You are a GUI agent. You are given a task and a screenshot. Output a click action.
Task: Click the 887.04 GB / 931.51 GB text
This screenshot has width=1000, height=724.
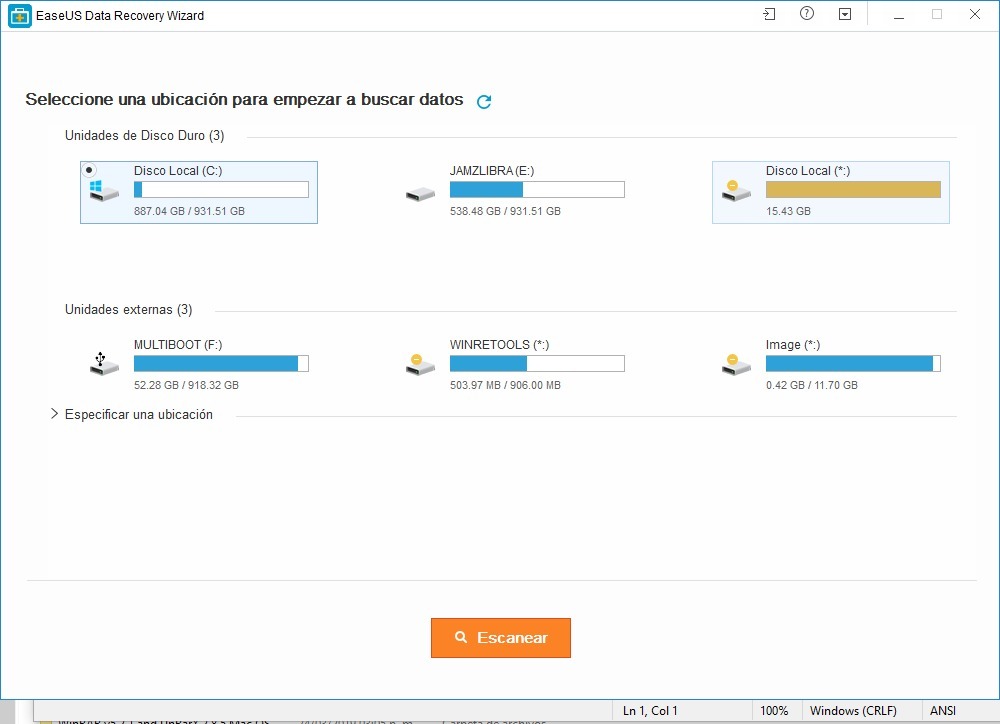[189, 211]
